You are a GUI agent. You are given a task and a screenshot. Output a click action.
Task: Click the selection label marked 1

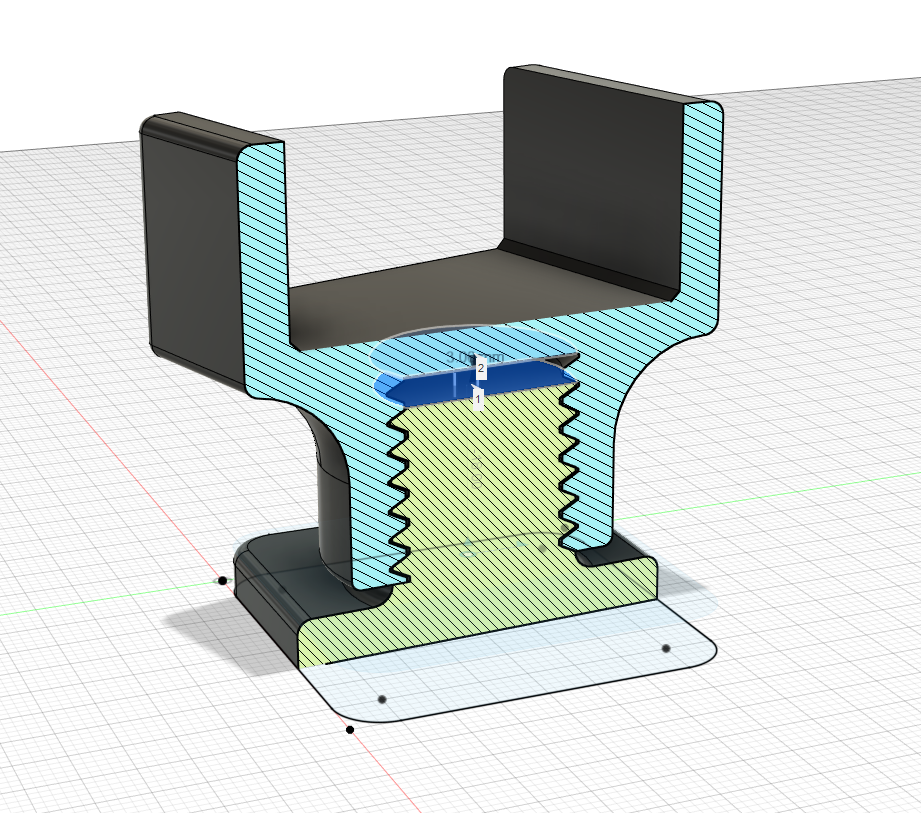tap(478, 399)
